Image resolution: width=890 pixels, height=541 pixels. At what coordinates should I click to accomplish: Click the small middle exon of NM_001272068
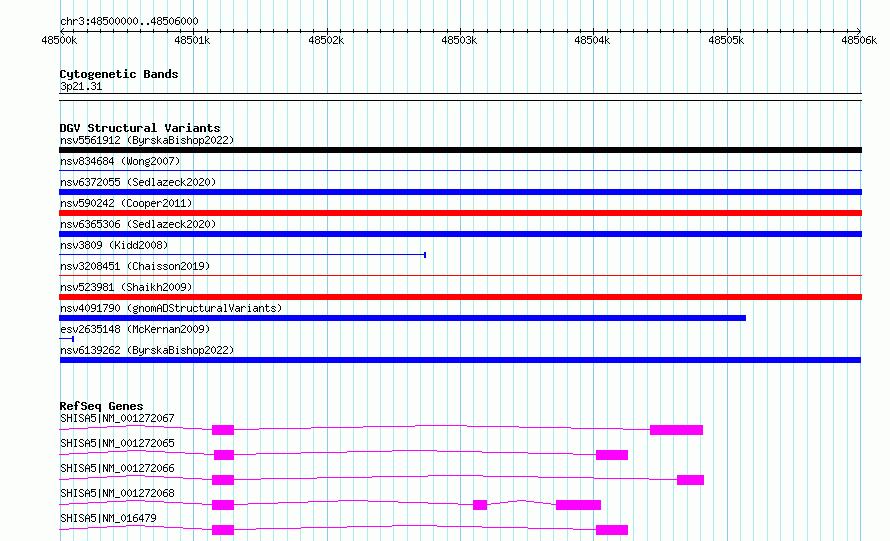point(480,505)
